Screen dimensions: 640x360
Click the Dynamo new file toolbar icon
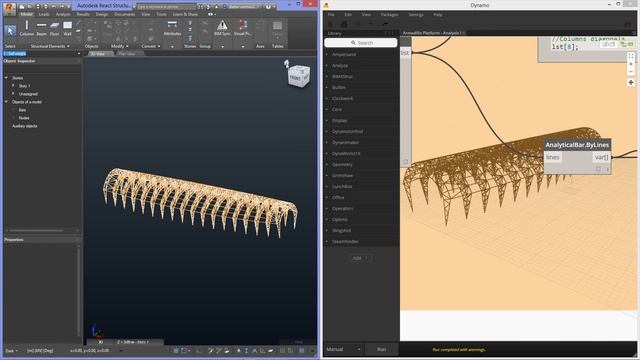click(x=330, y=24)
